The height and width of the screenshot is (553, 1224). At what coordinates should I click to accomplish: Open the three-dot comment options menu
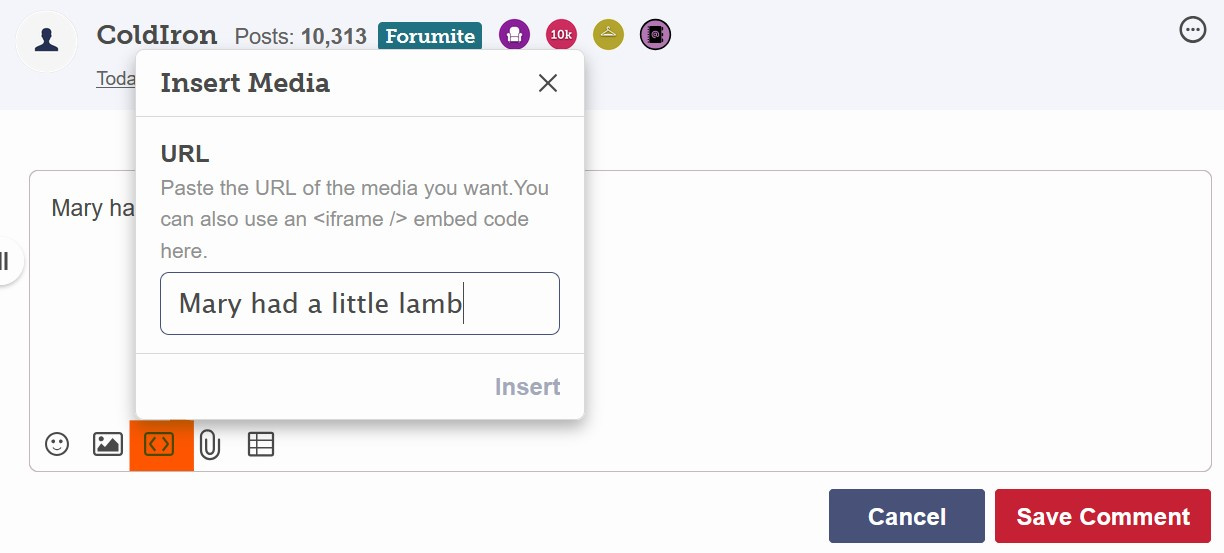[1193, 30]
